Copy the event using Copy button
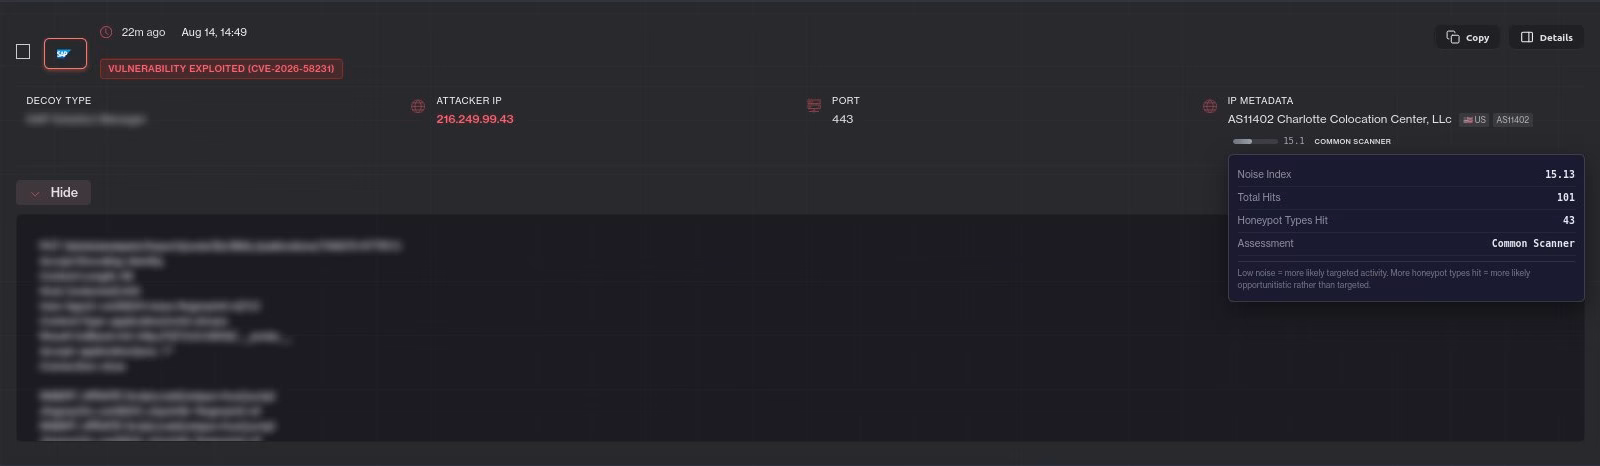The width and height of the screenshot is (1600, 466). point(1467,37)
